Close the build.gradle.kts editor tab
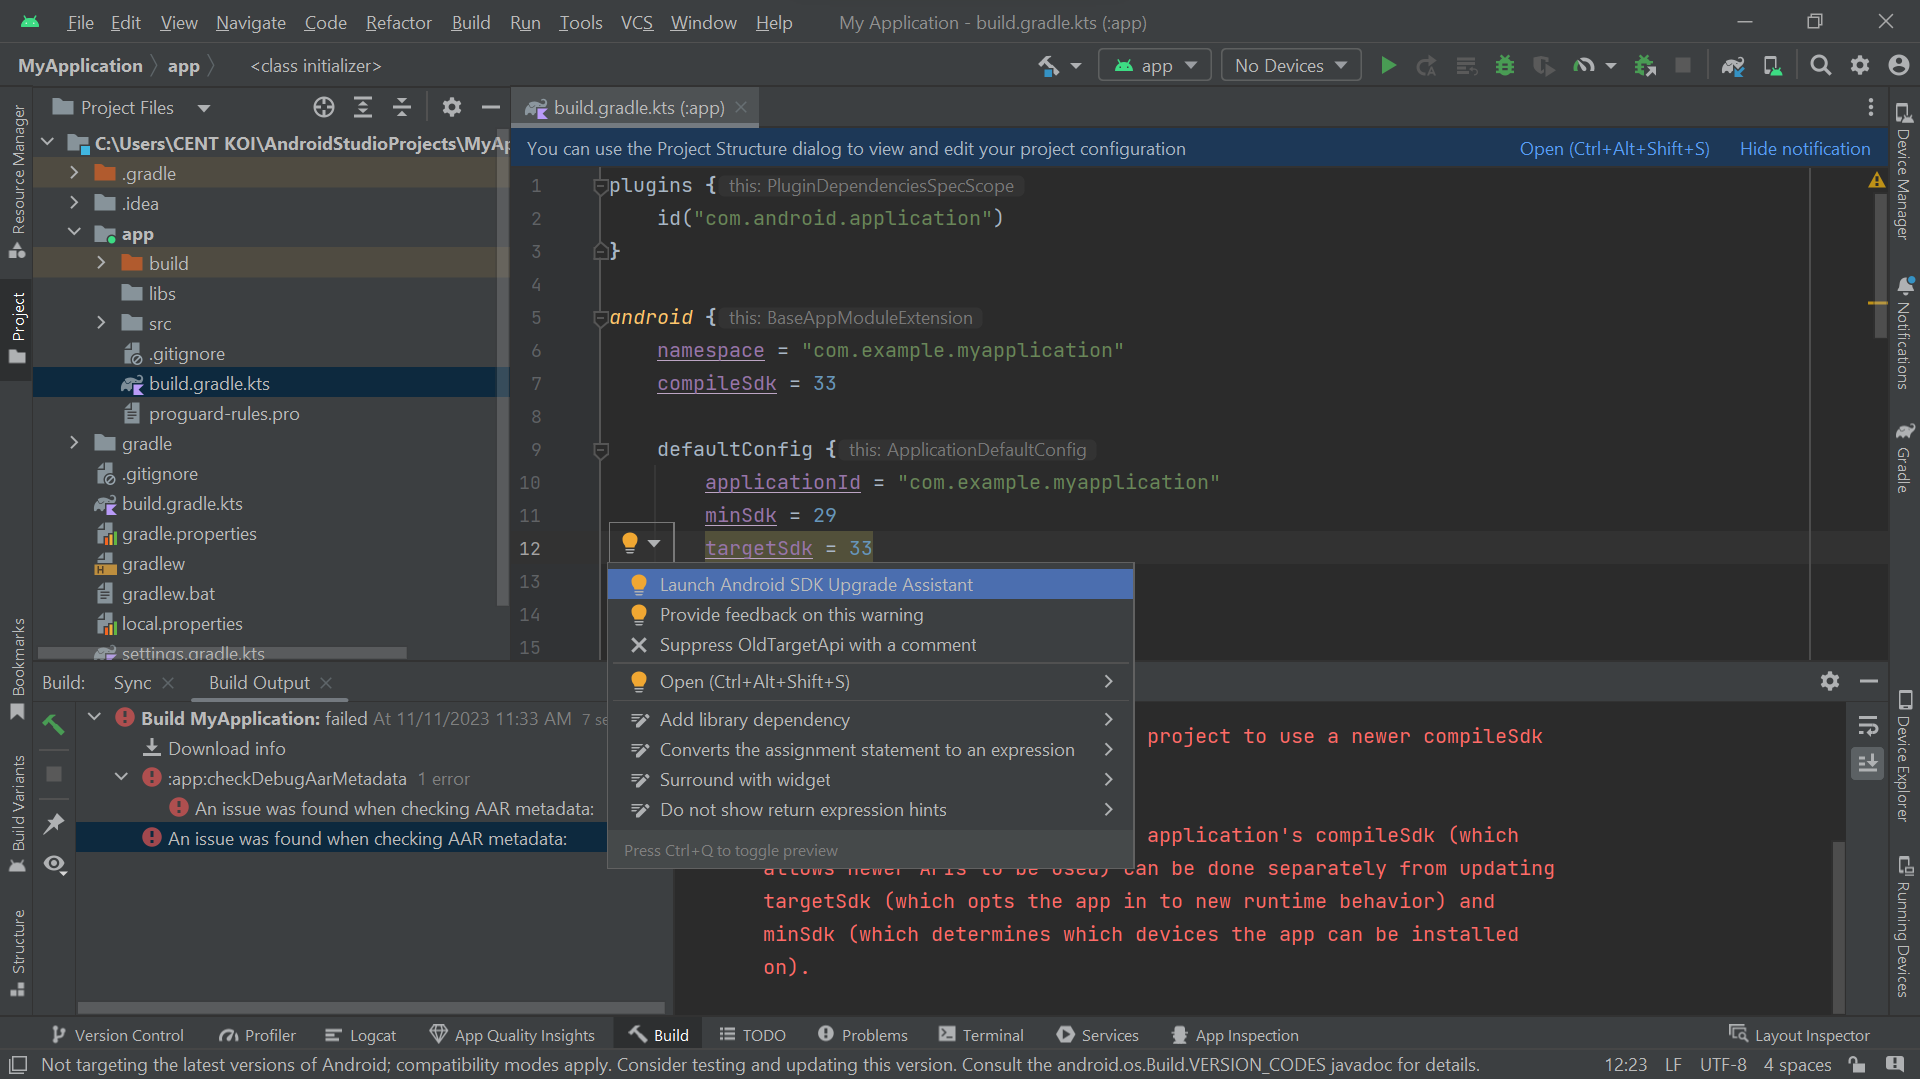 click(x=741, y=107)
